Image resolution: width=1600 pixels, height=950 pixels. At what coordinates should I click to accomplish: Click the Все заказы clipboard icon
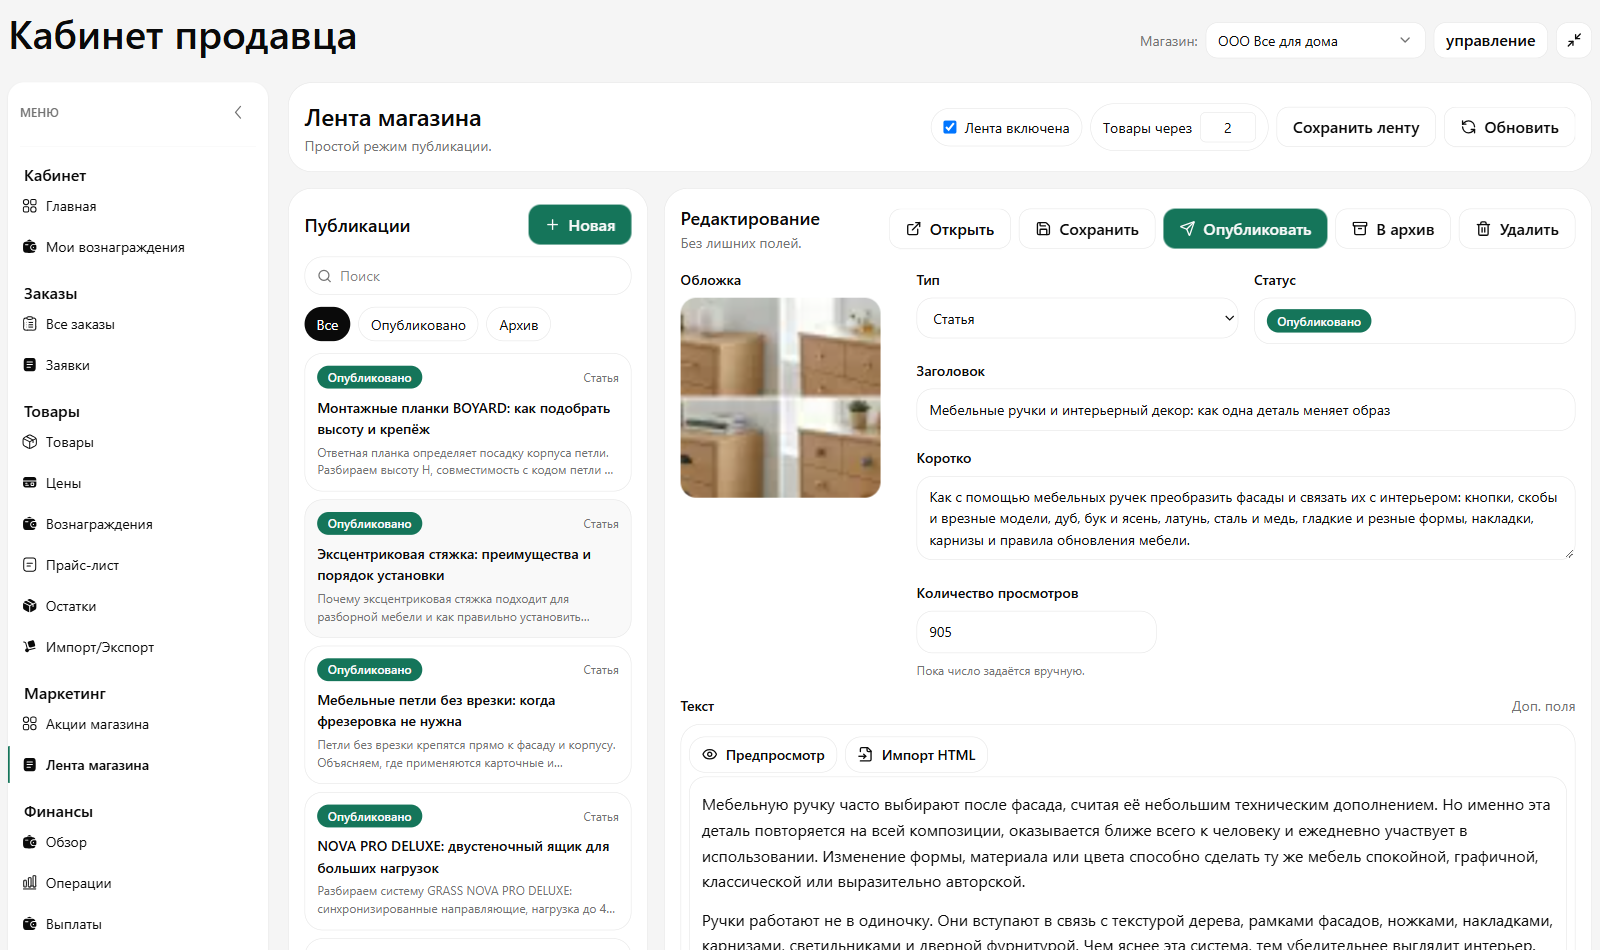point(30,324)
